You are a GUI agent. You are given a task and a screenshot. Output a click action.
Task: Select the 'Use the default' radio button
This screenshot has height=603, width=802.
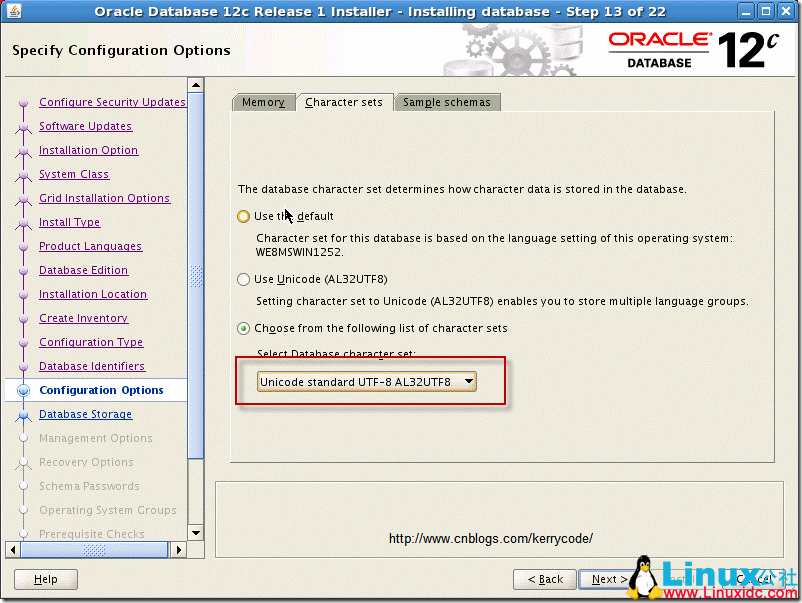(243, 216)
